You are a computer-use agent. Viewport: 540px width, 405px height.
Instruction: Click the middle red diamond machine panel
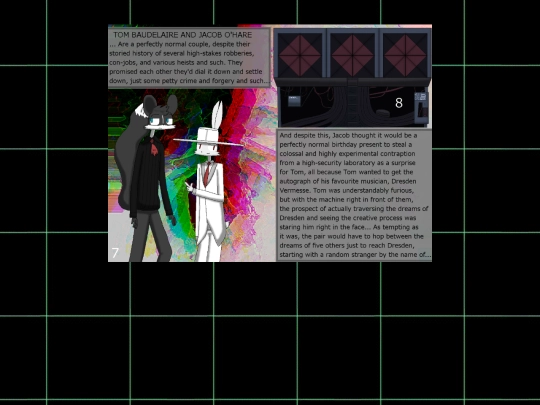pyautogui.click(x=352, y=55)
